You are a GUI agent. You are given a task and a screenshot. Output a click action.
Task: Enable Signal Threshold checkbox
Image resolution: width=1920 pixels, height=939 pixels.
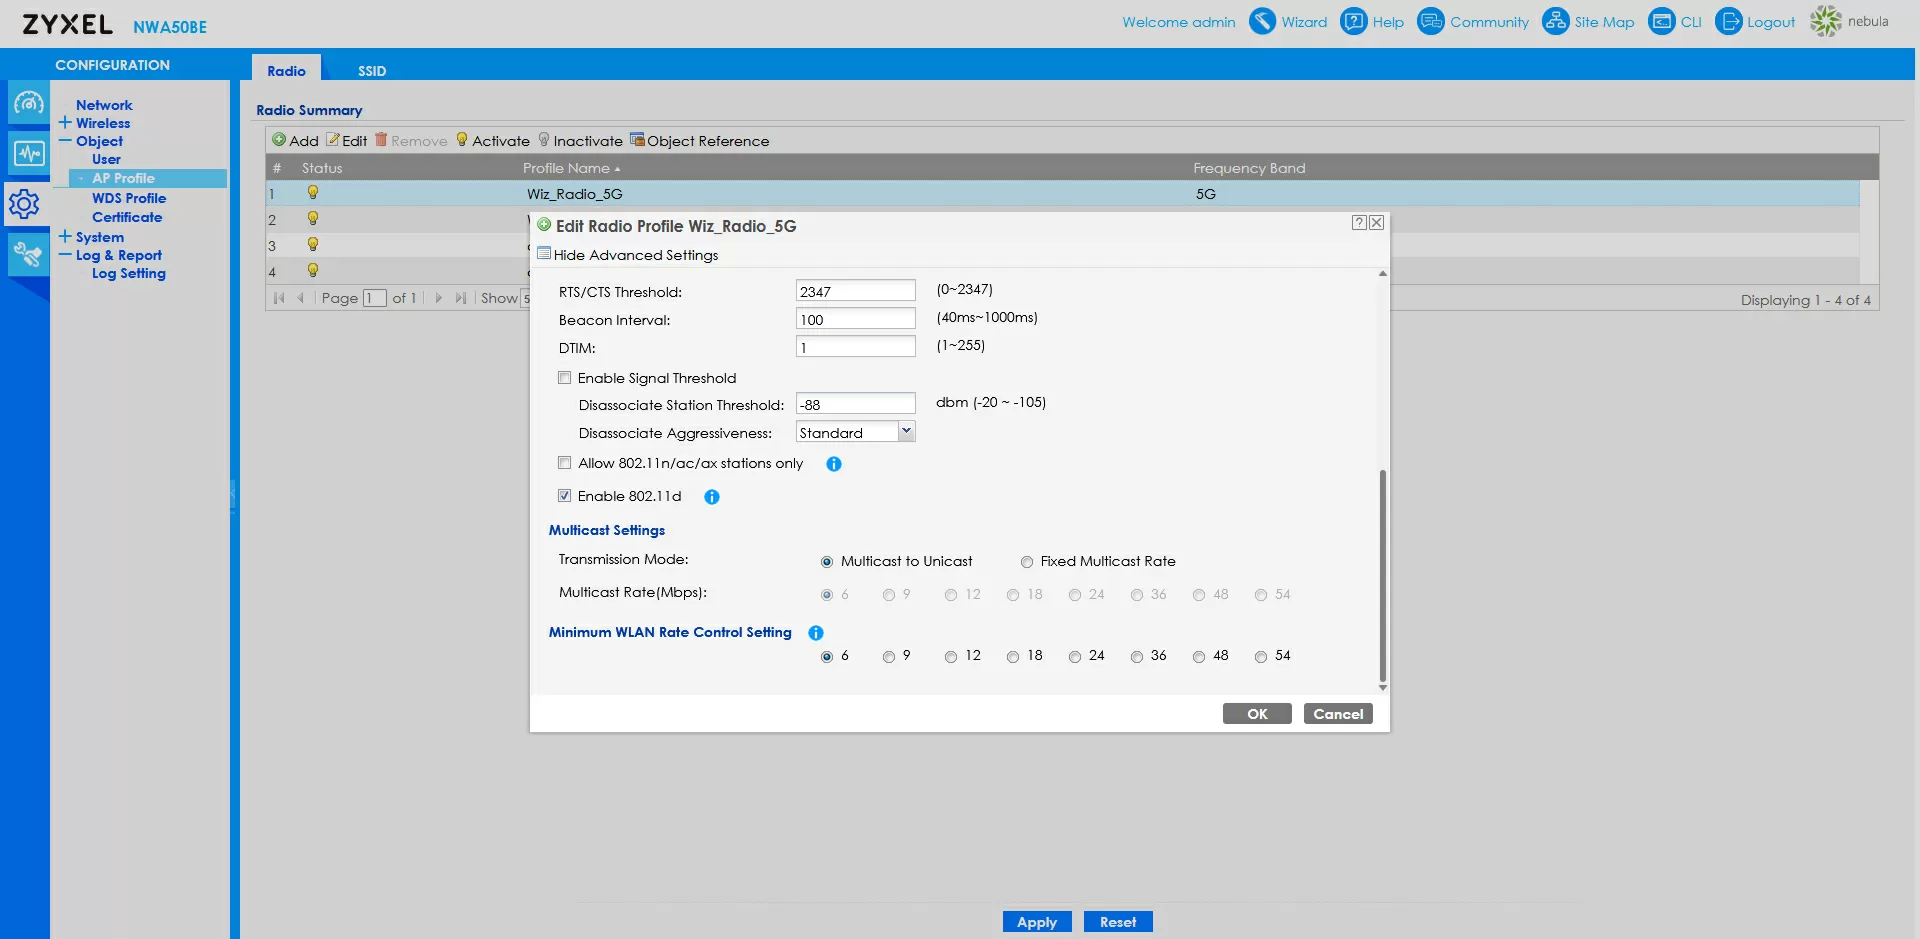coord(565,378)
